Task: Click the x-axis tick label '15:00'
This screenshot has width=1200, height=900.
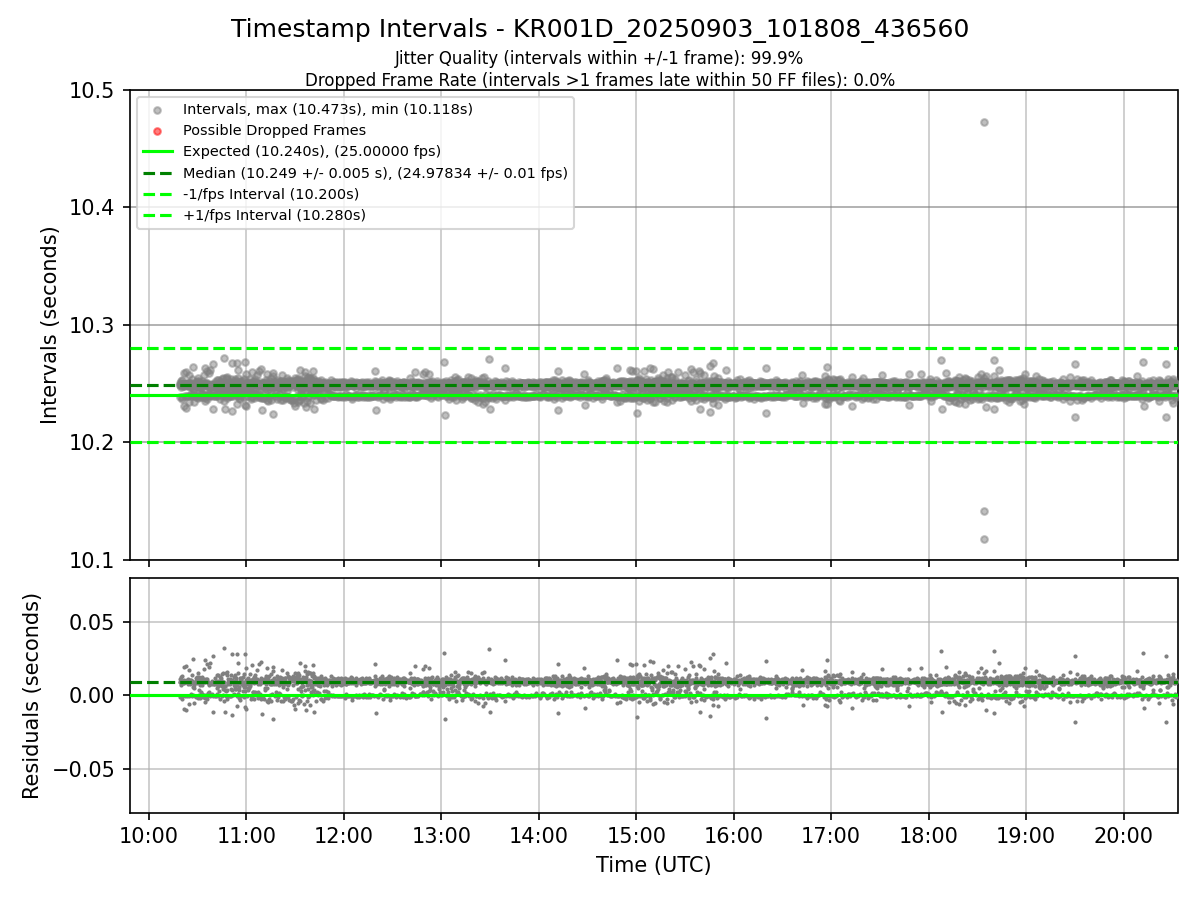Action: pos(636,834)
